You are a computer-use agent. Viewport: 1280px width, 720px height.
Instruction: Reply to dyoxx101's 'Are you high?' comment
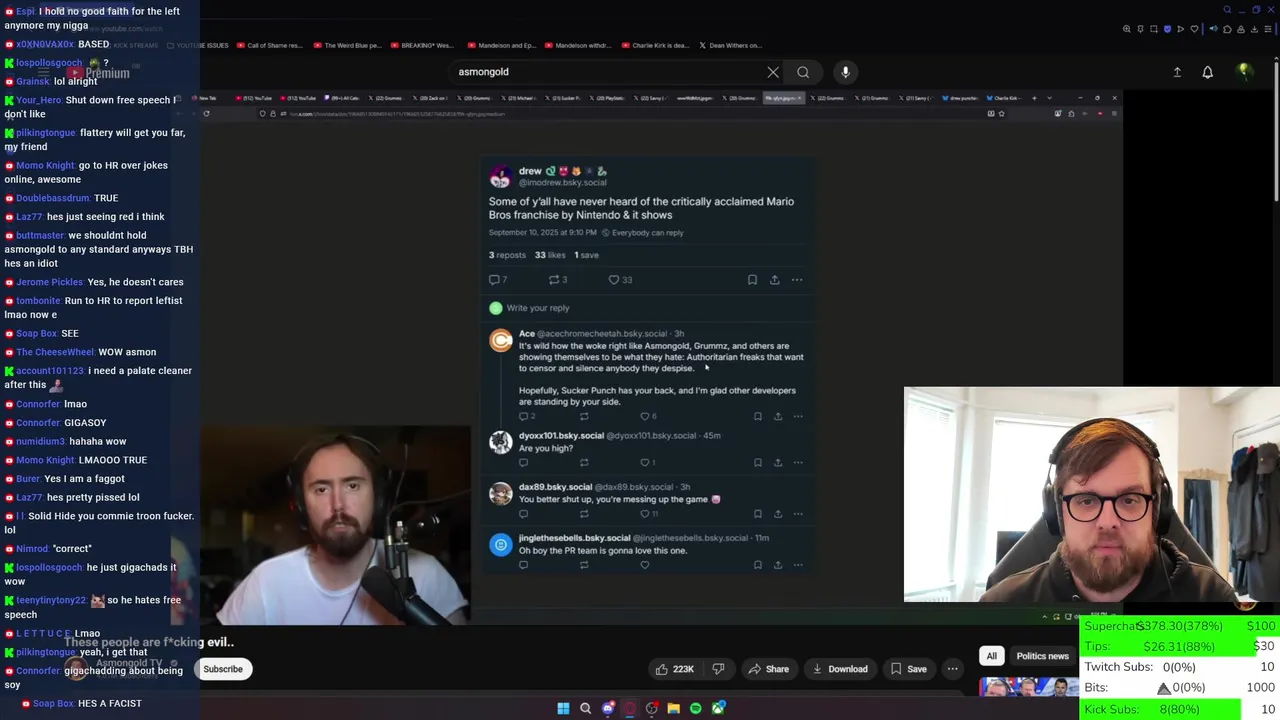tap(523, 462)
